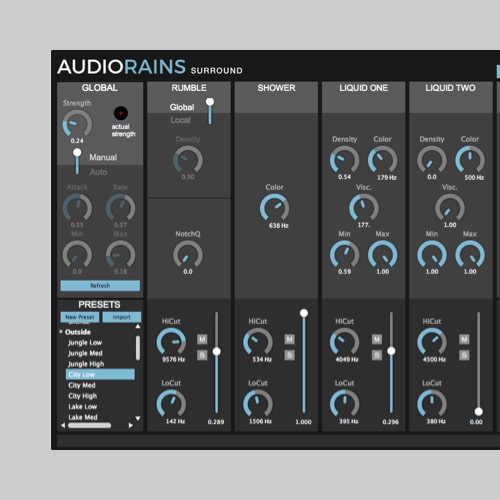Solo the Liquid Two channel
Viewport: 500px width, 500px height.
click(464, 355)
